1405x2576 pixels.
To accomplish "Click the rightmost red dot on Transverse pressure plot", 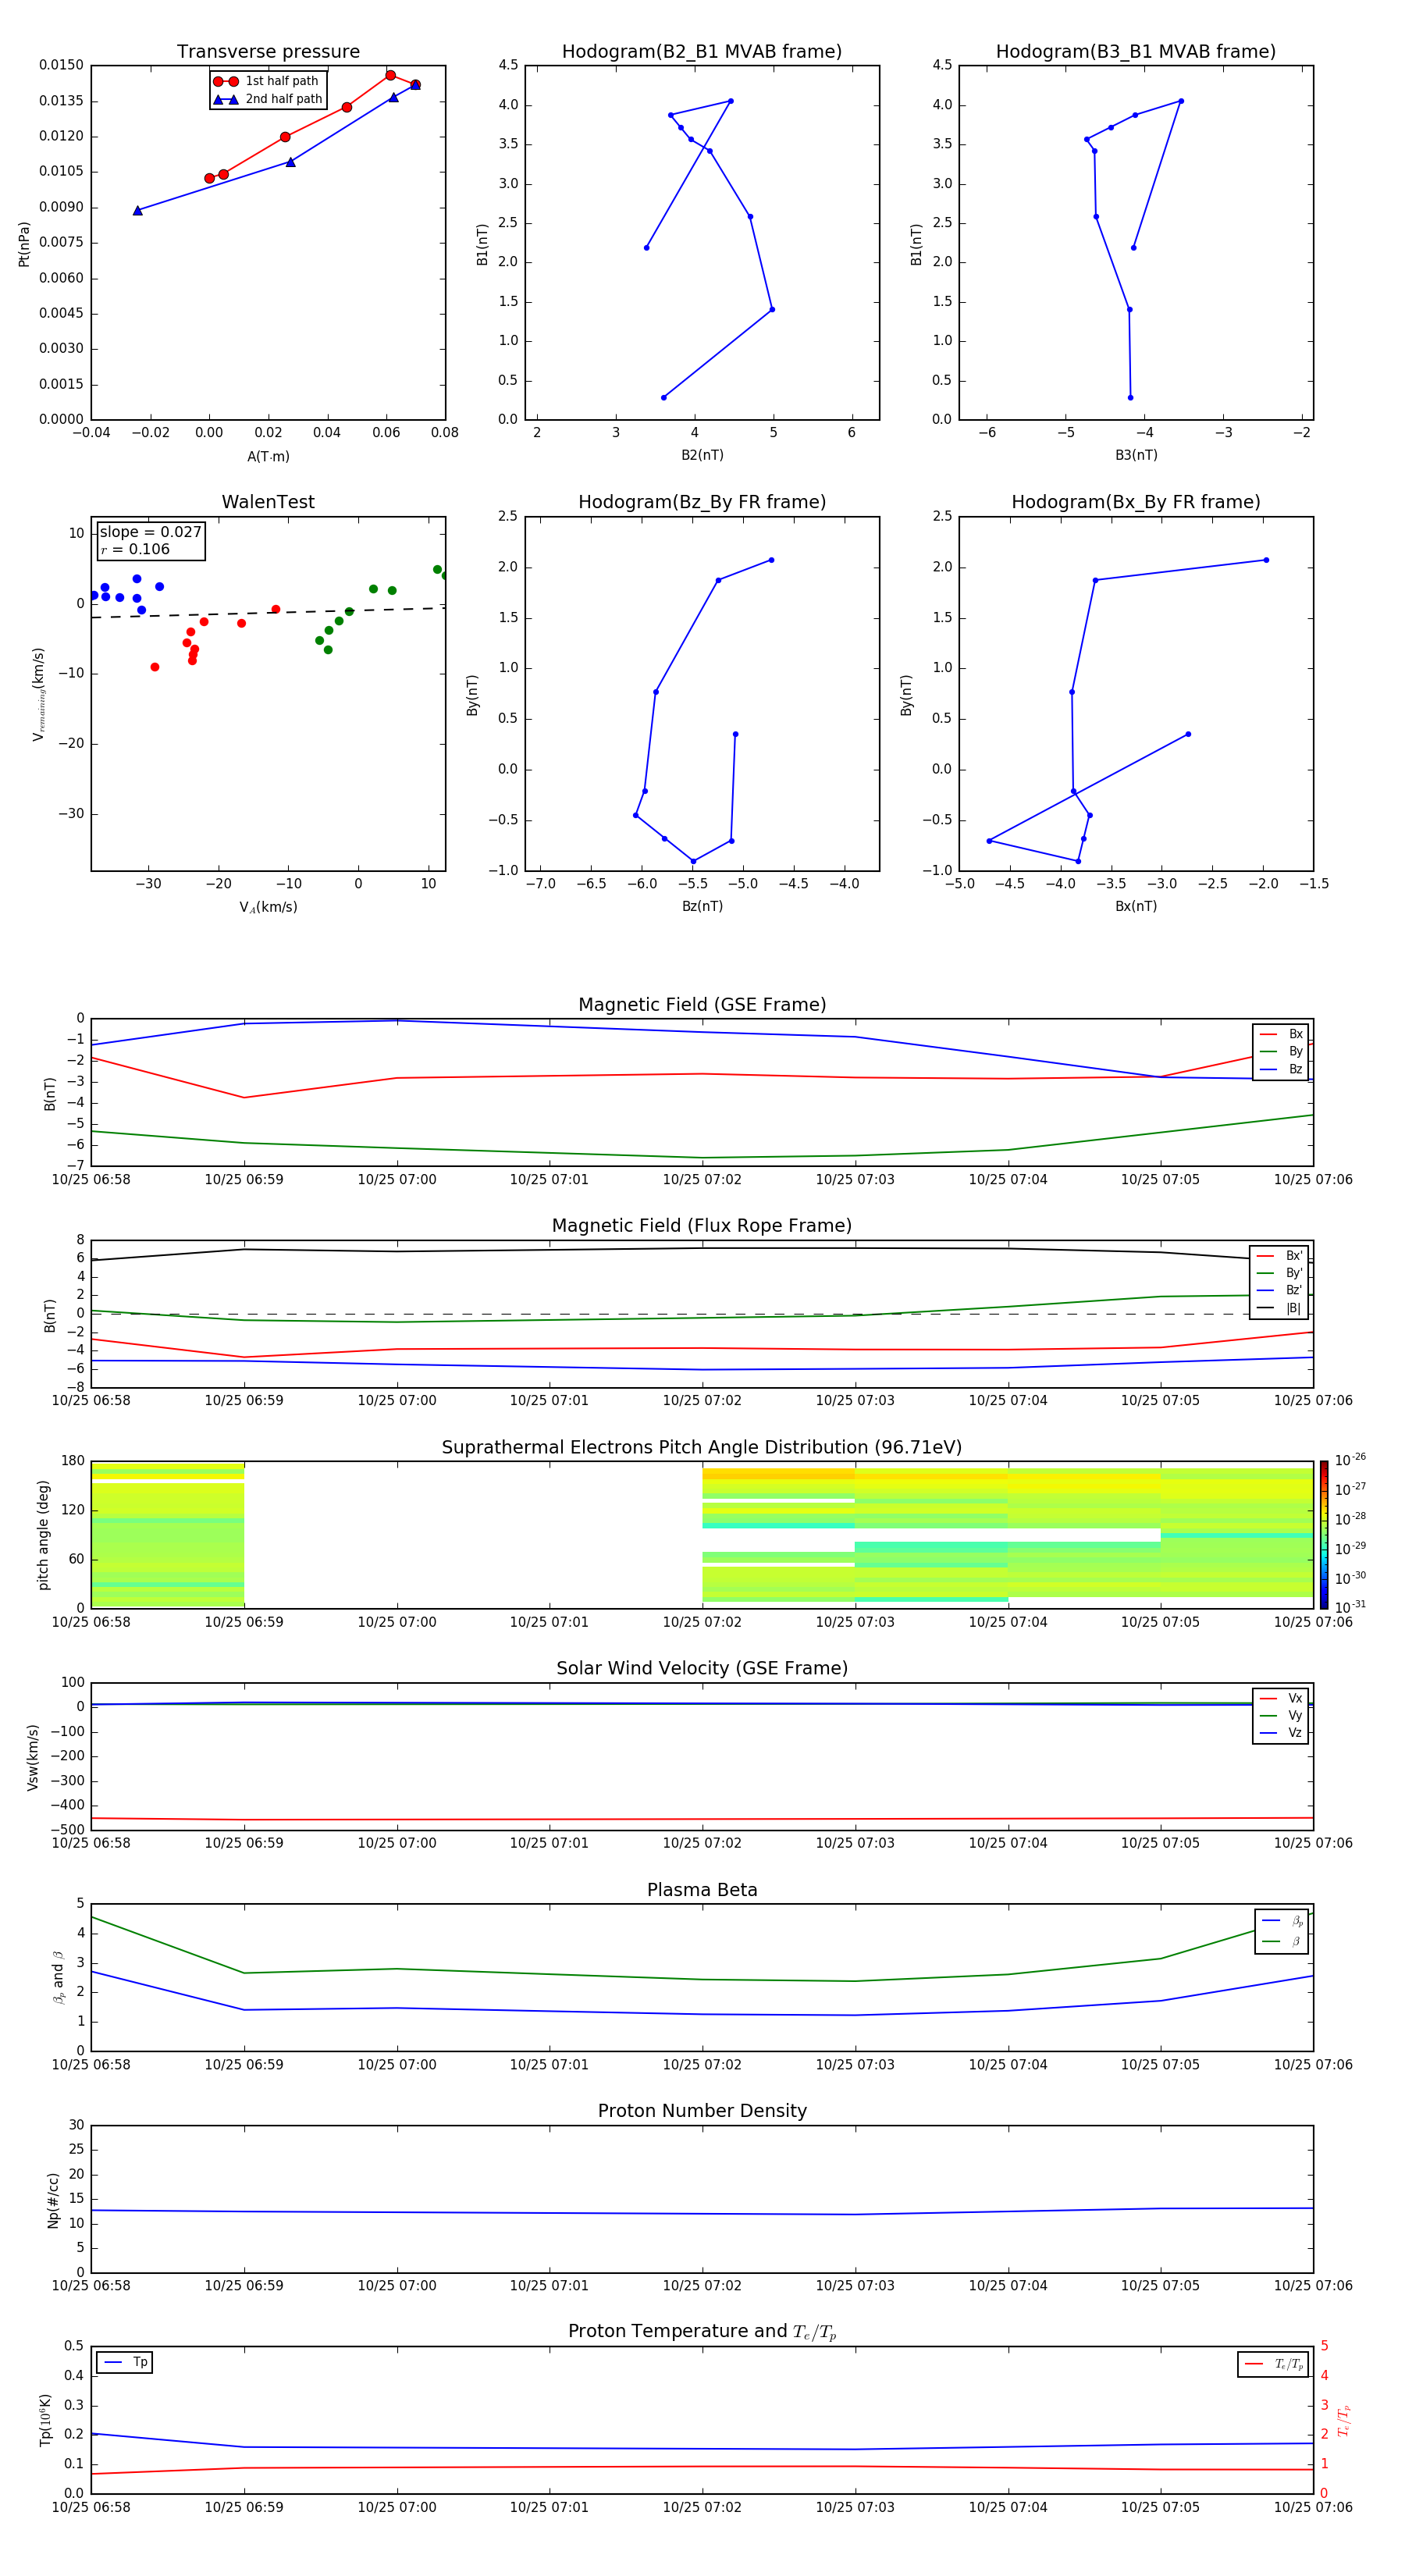I will [415, 85].
